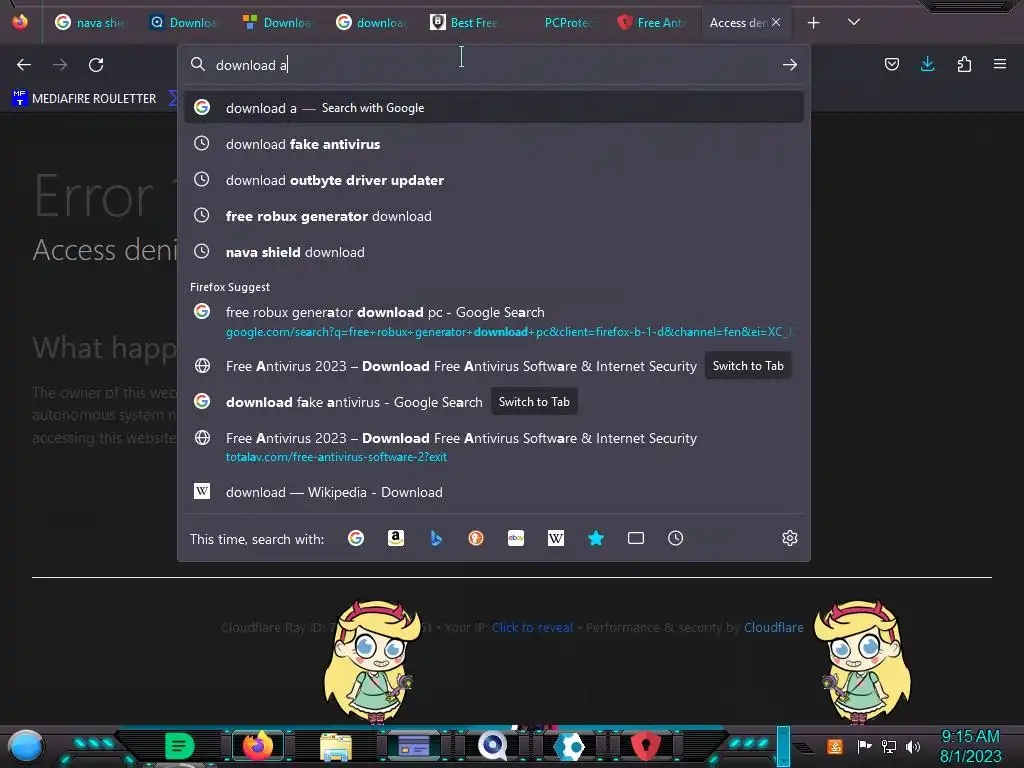Click the go arrow in the address bar
The width and height of the screenshot is (1024, 768).
click(790, 65)
